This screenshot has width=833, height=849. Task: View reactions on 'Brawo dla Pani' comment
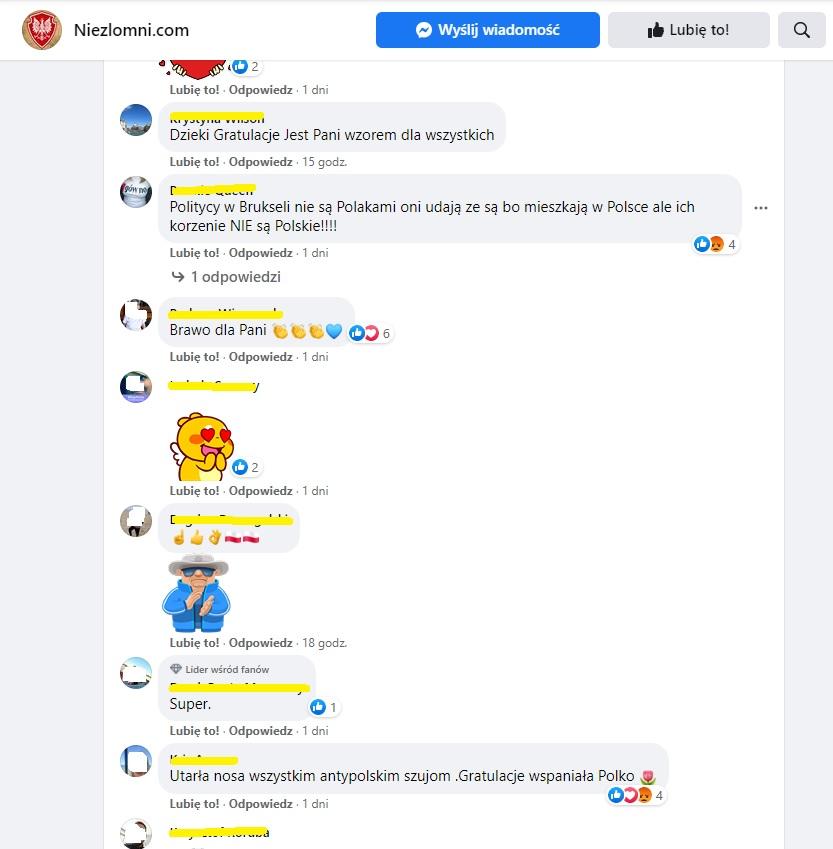[369, 334]
